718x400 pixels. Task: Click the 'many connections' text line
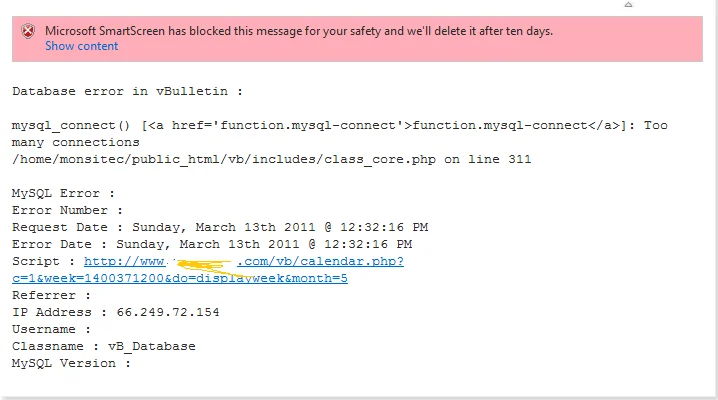[x=76, y=142]
